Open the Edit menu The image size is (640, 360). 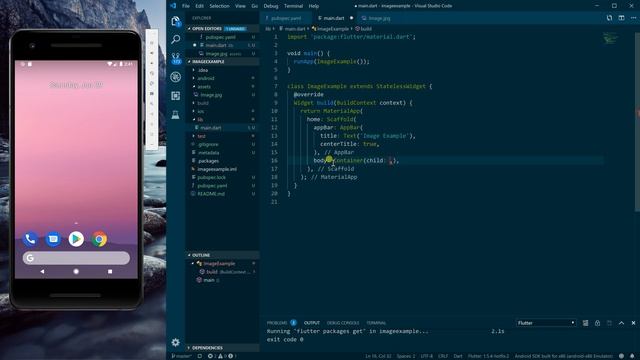coord(199,6)
